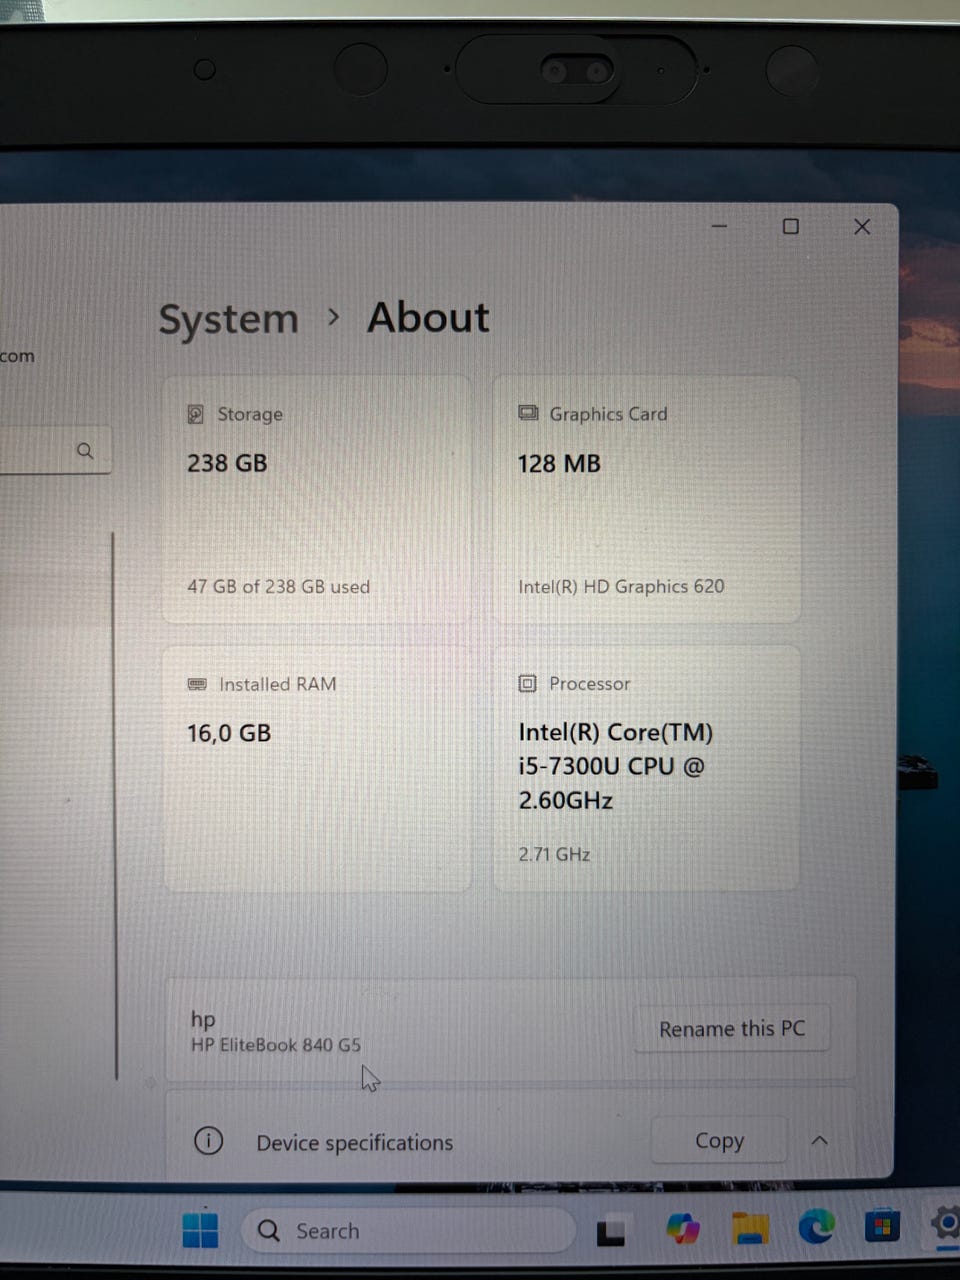The height and width of the screenshot is (1280, 960).
Task: Open File Explorer from the taskbar
Action: 750,1228
